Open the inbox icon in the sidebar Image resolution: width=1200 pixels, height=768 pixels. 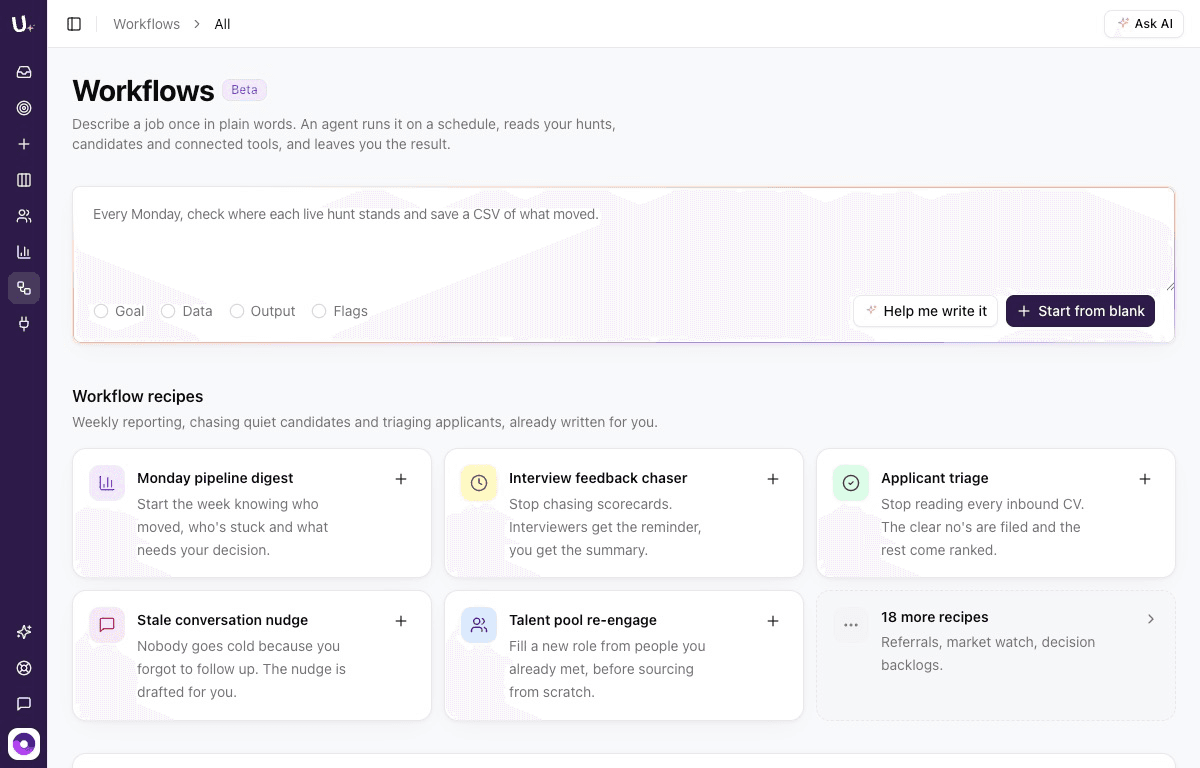pyautogui.click(x=24, y=72)
